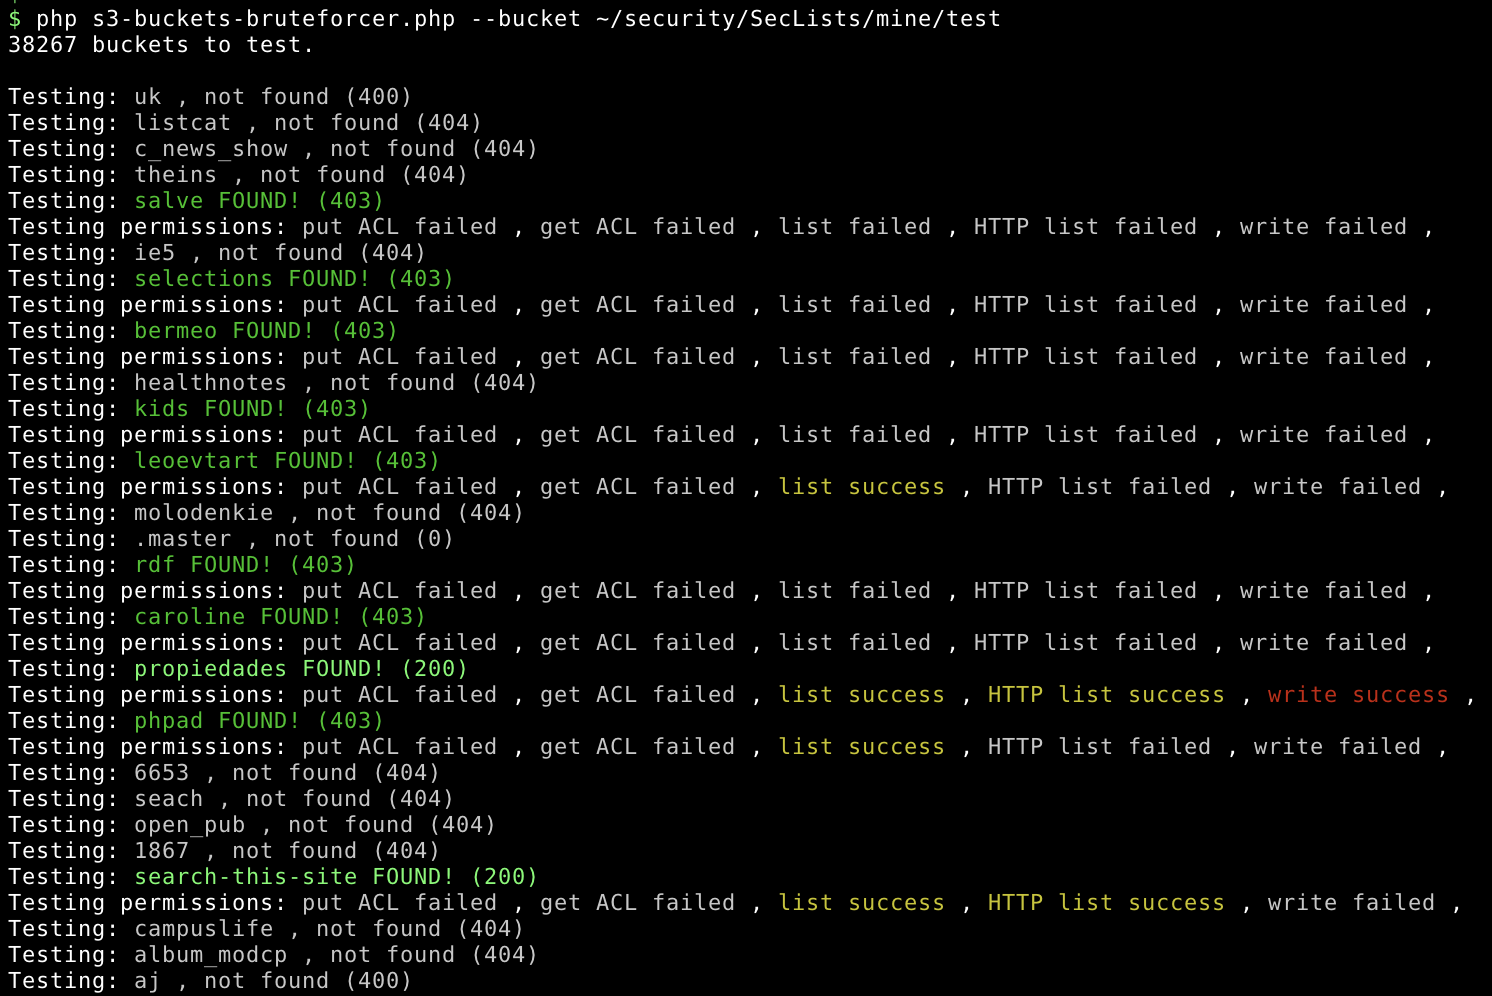Viewport: 1492px width, 996px height.
Task: Click the green "kids" bucket name
Action: [x=161, y=409]
